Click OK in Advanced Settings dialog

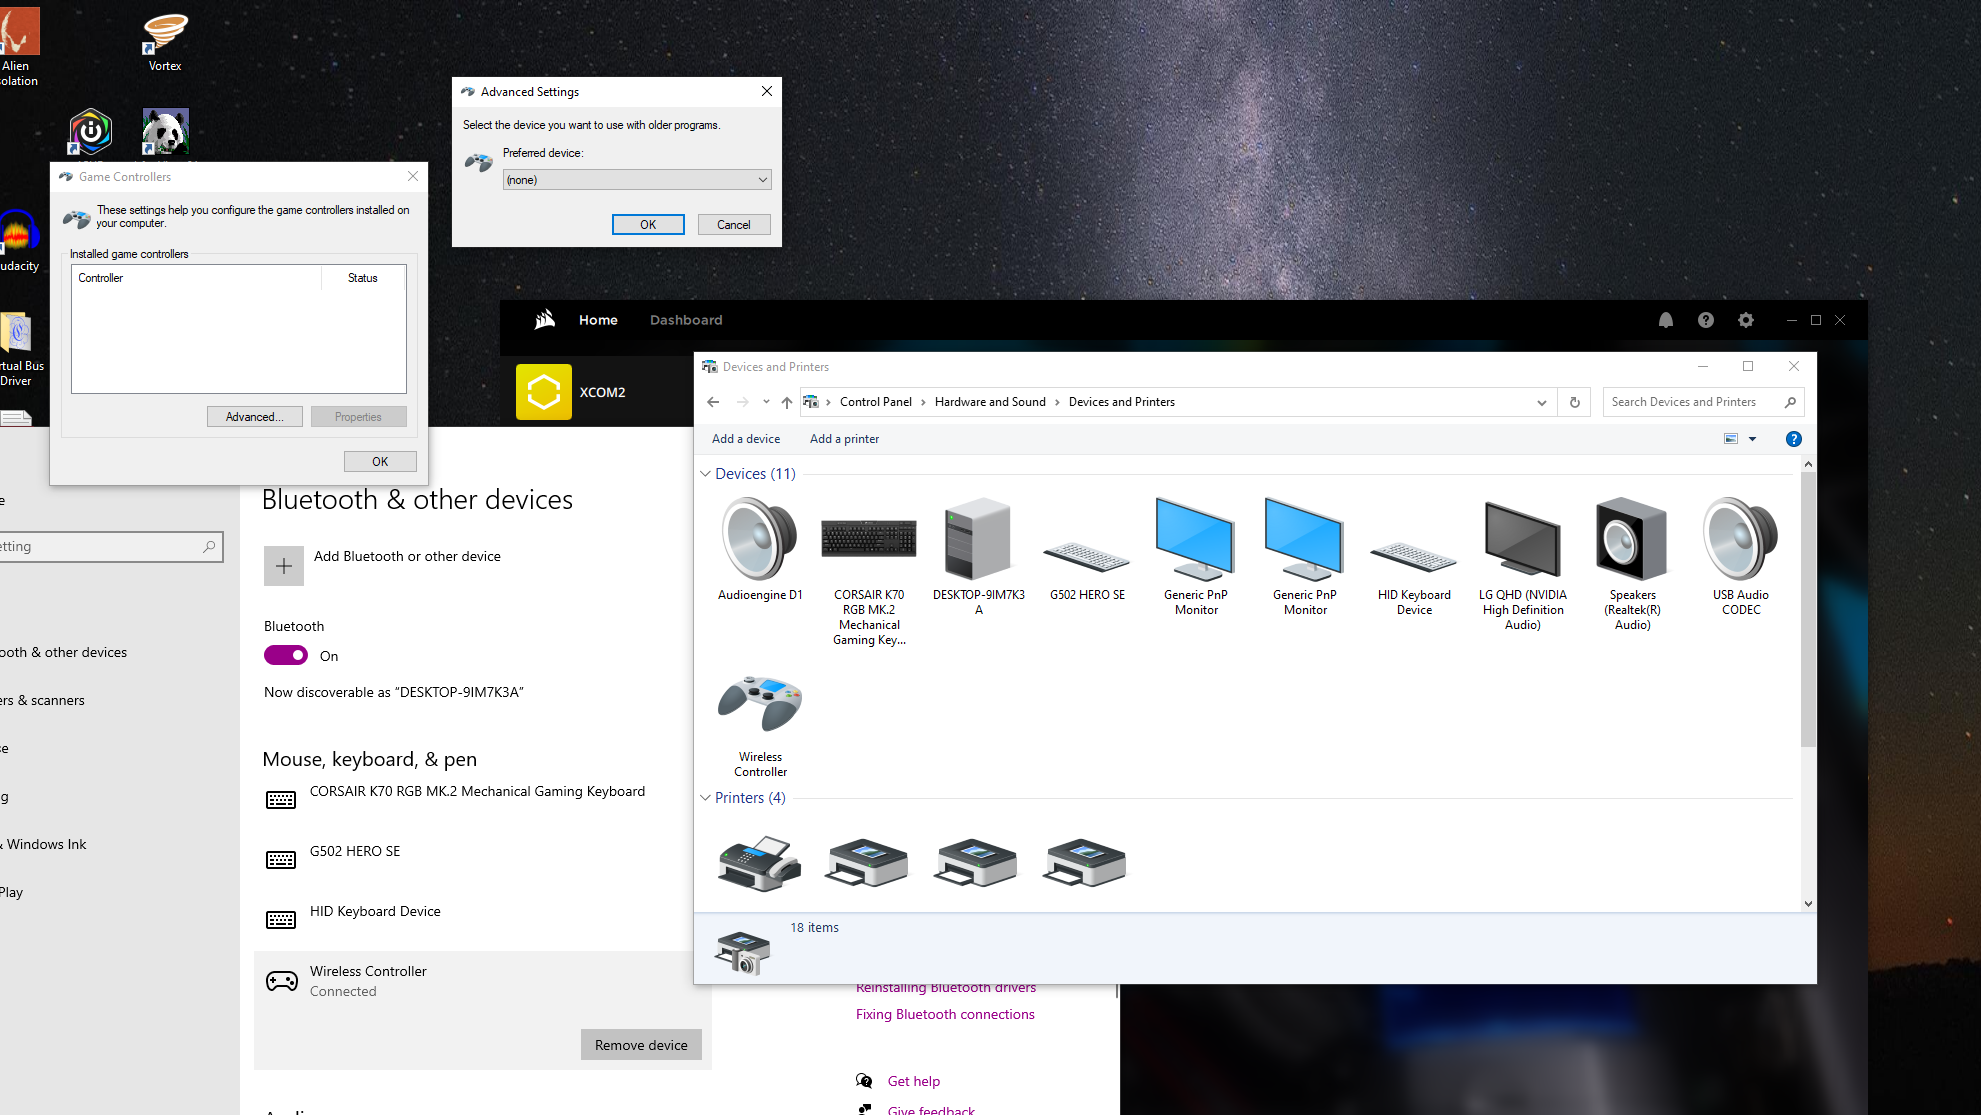pos(648,225)
